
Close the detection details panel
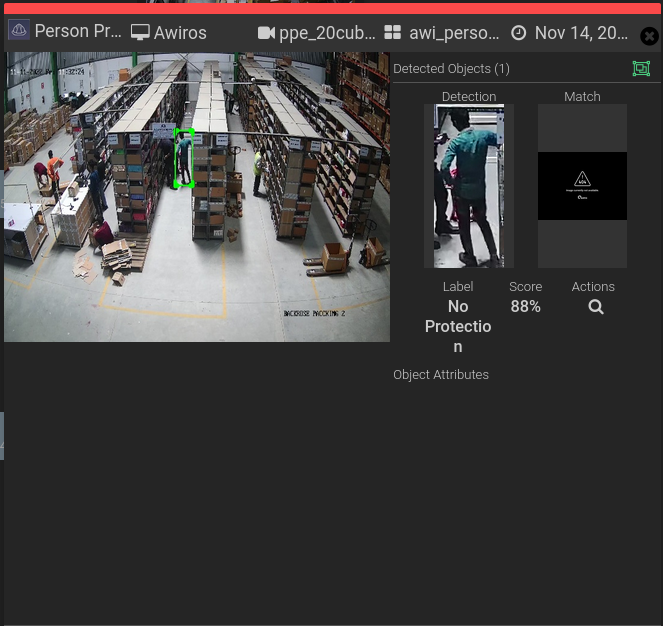tap(649, 36)
